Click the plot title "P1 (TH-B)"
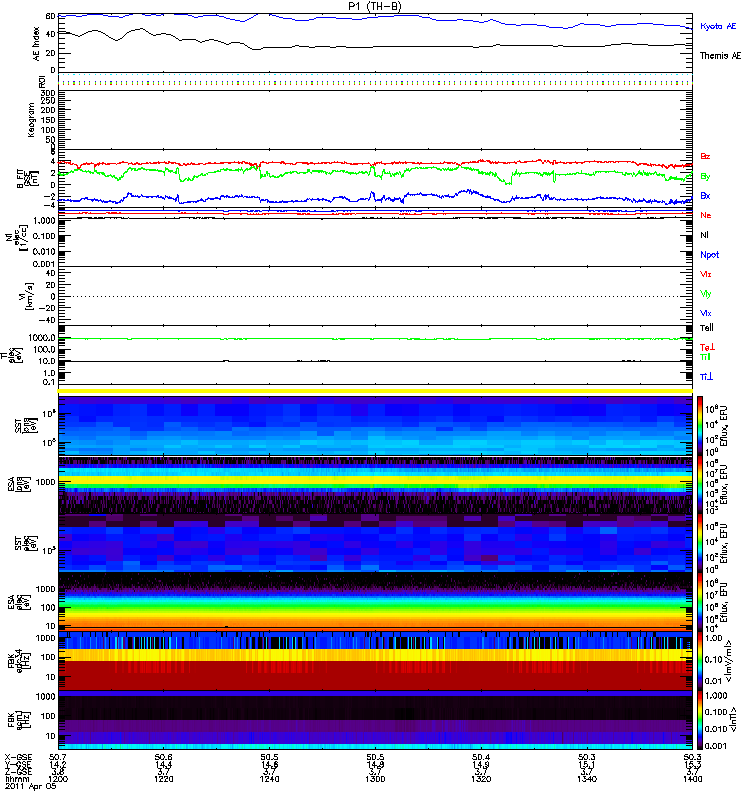Image resolution: width=750 pixels, height=800 pixels. pyautogui.click(x=374, y=6)
